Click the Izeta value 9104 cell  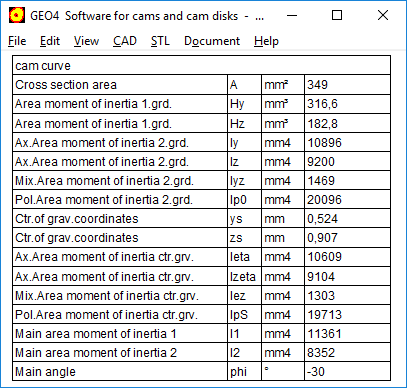point(347,276)
